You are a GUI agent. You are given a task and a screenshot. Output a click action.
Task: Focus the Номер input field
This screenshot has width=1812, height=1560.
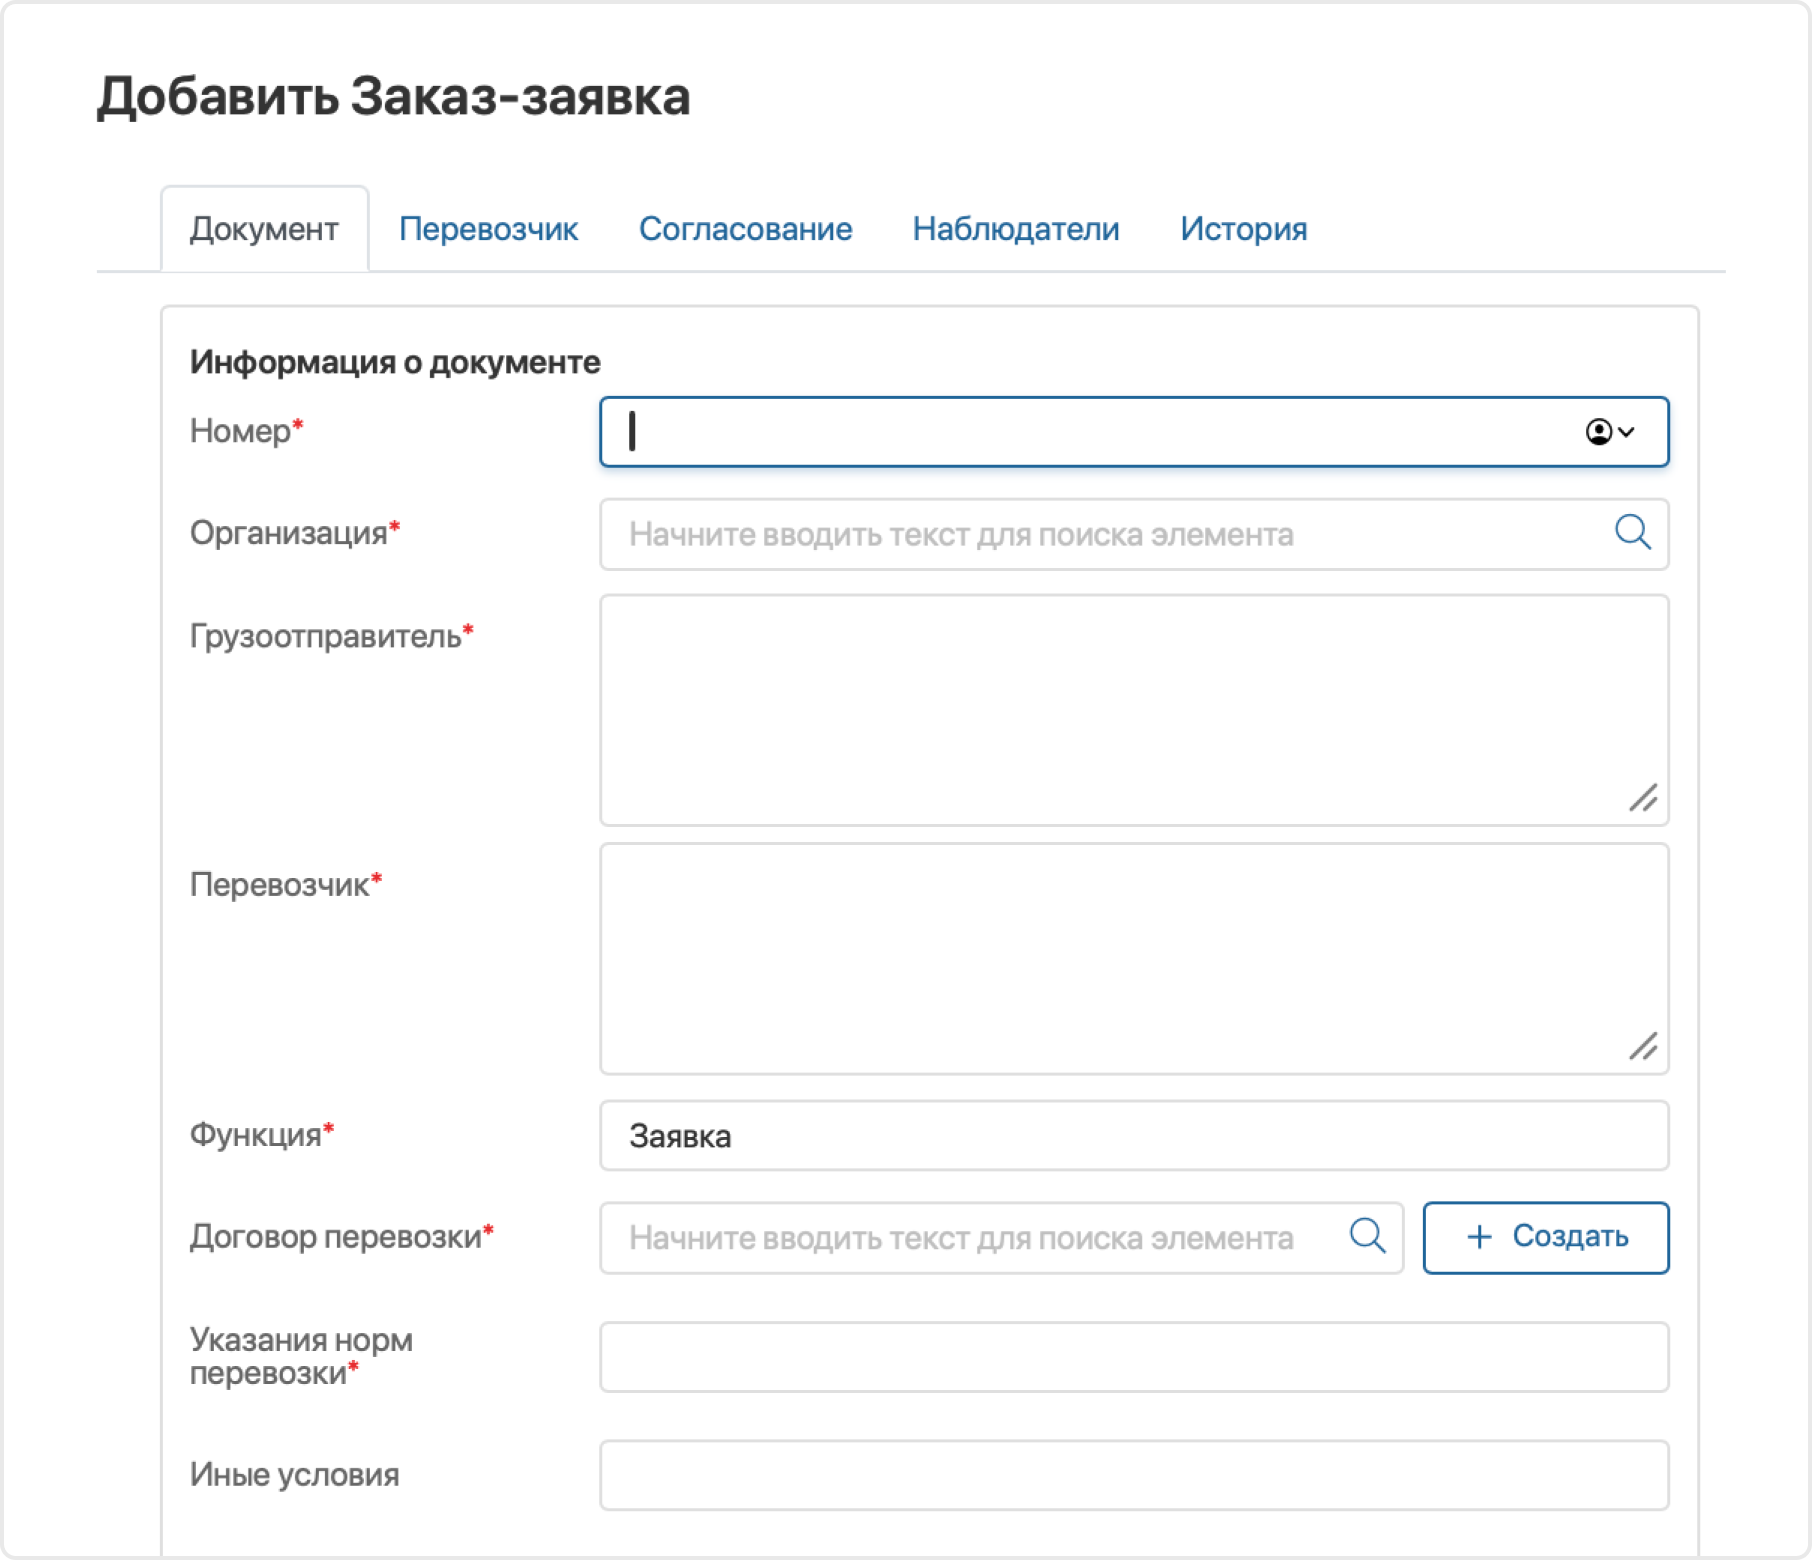(1134, 432)
